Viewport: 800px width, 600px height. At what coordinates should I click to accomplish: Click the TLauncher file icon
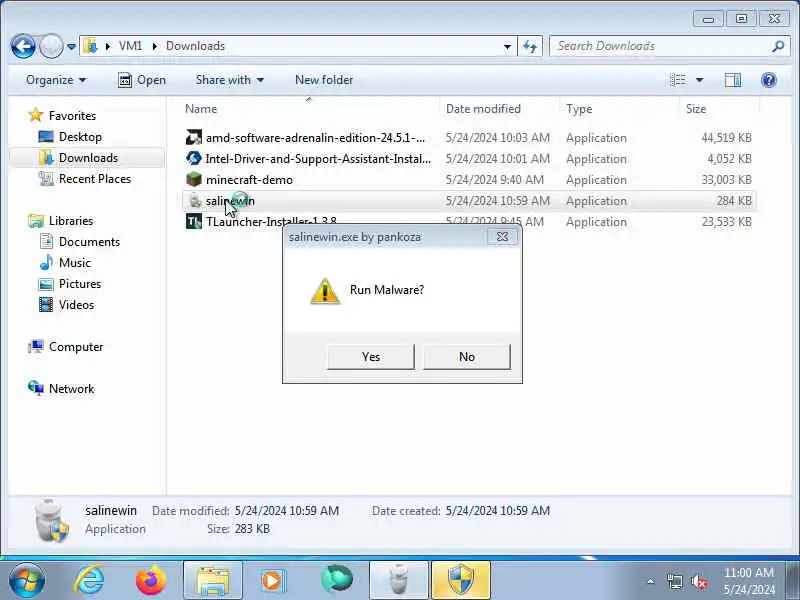[194, 221]
